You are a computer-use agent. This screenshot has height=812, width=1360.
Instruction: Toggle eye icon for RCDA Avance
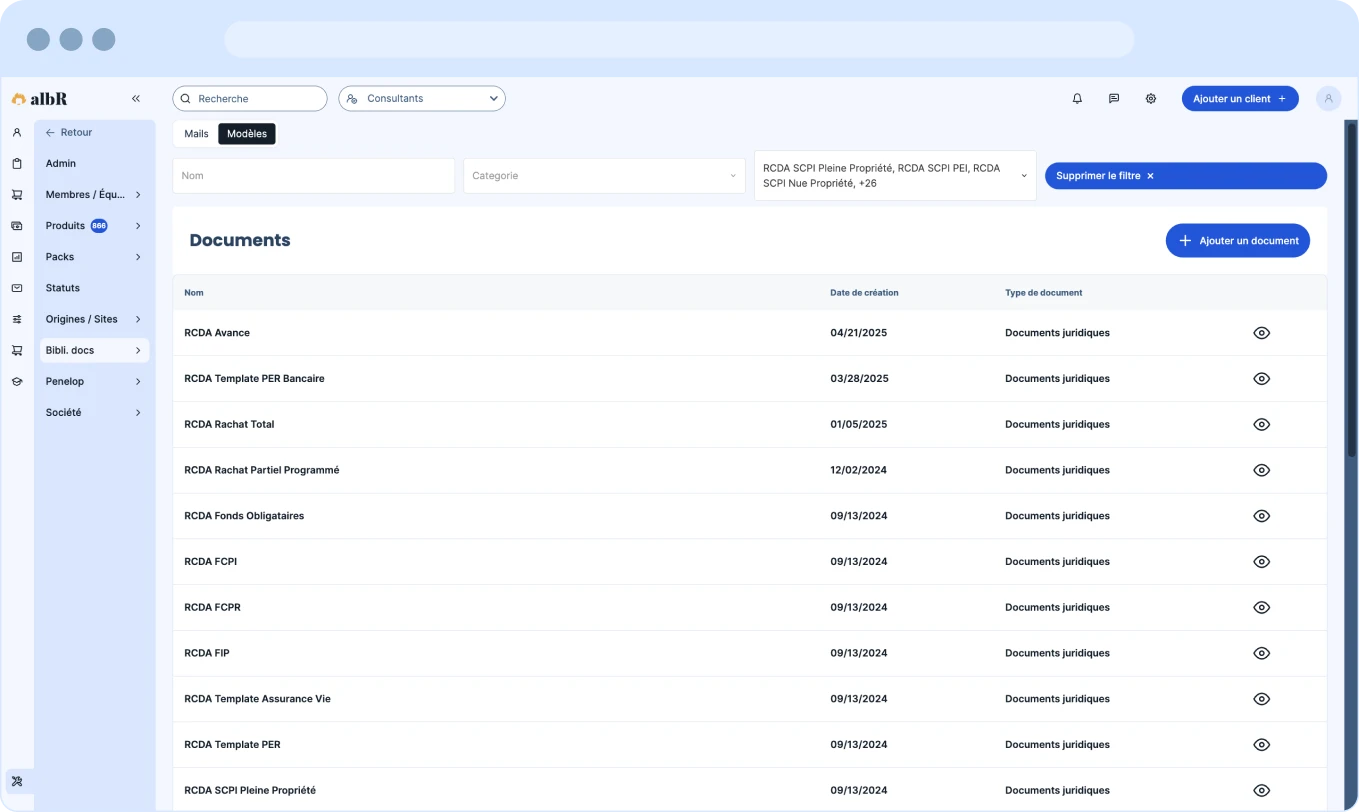pos(1261,333)
